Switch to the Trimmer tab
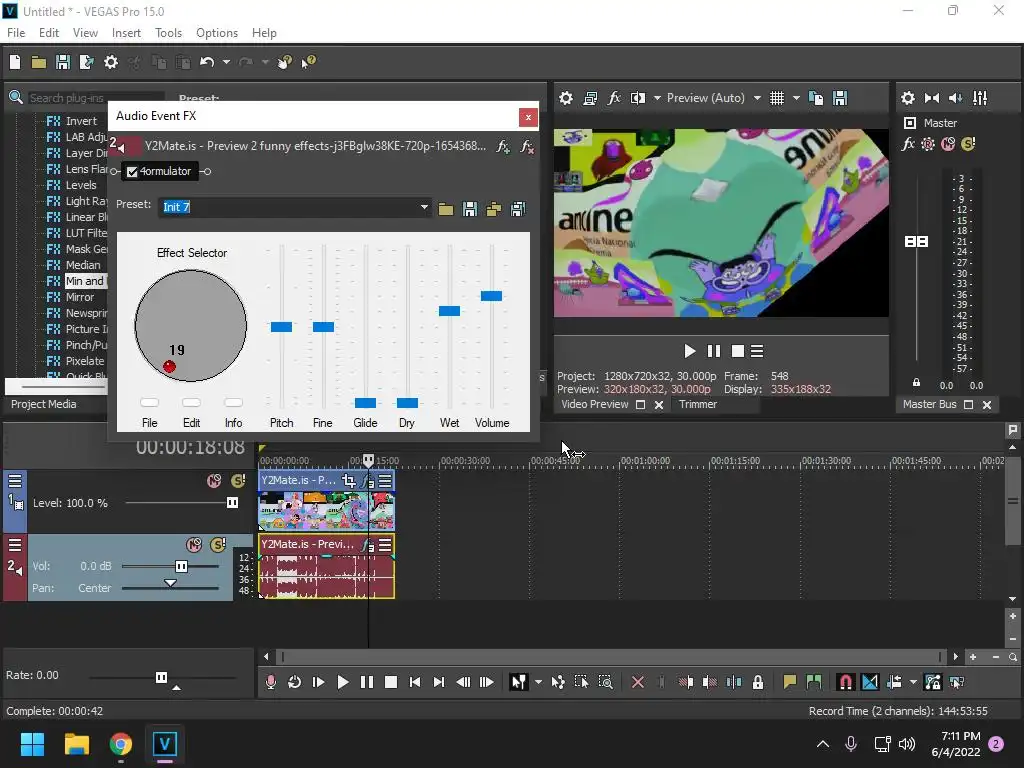1024x768 pixels. pos(697,404)
